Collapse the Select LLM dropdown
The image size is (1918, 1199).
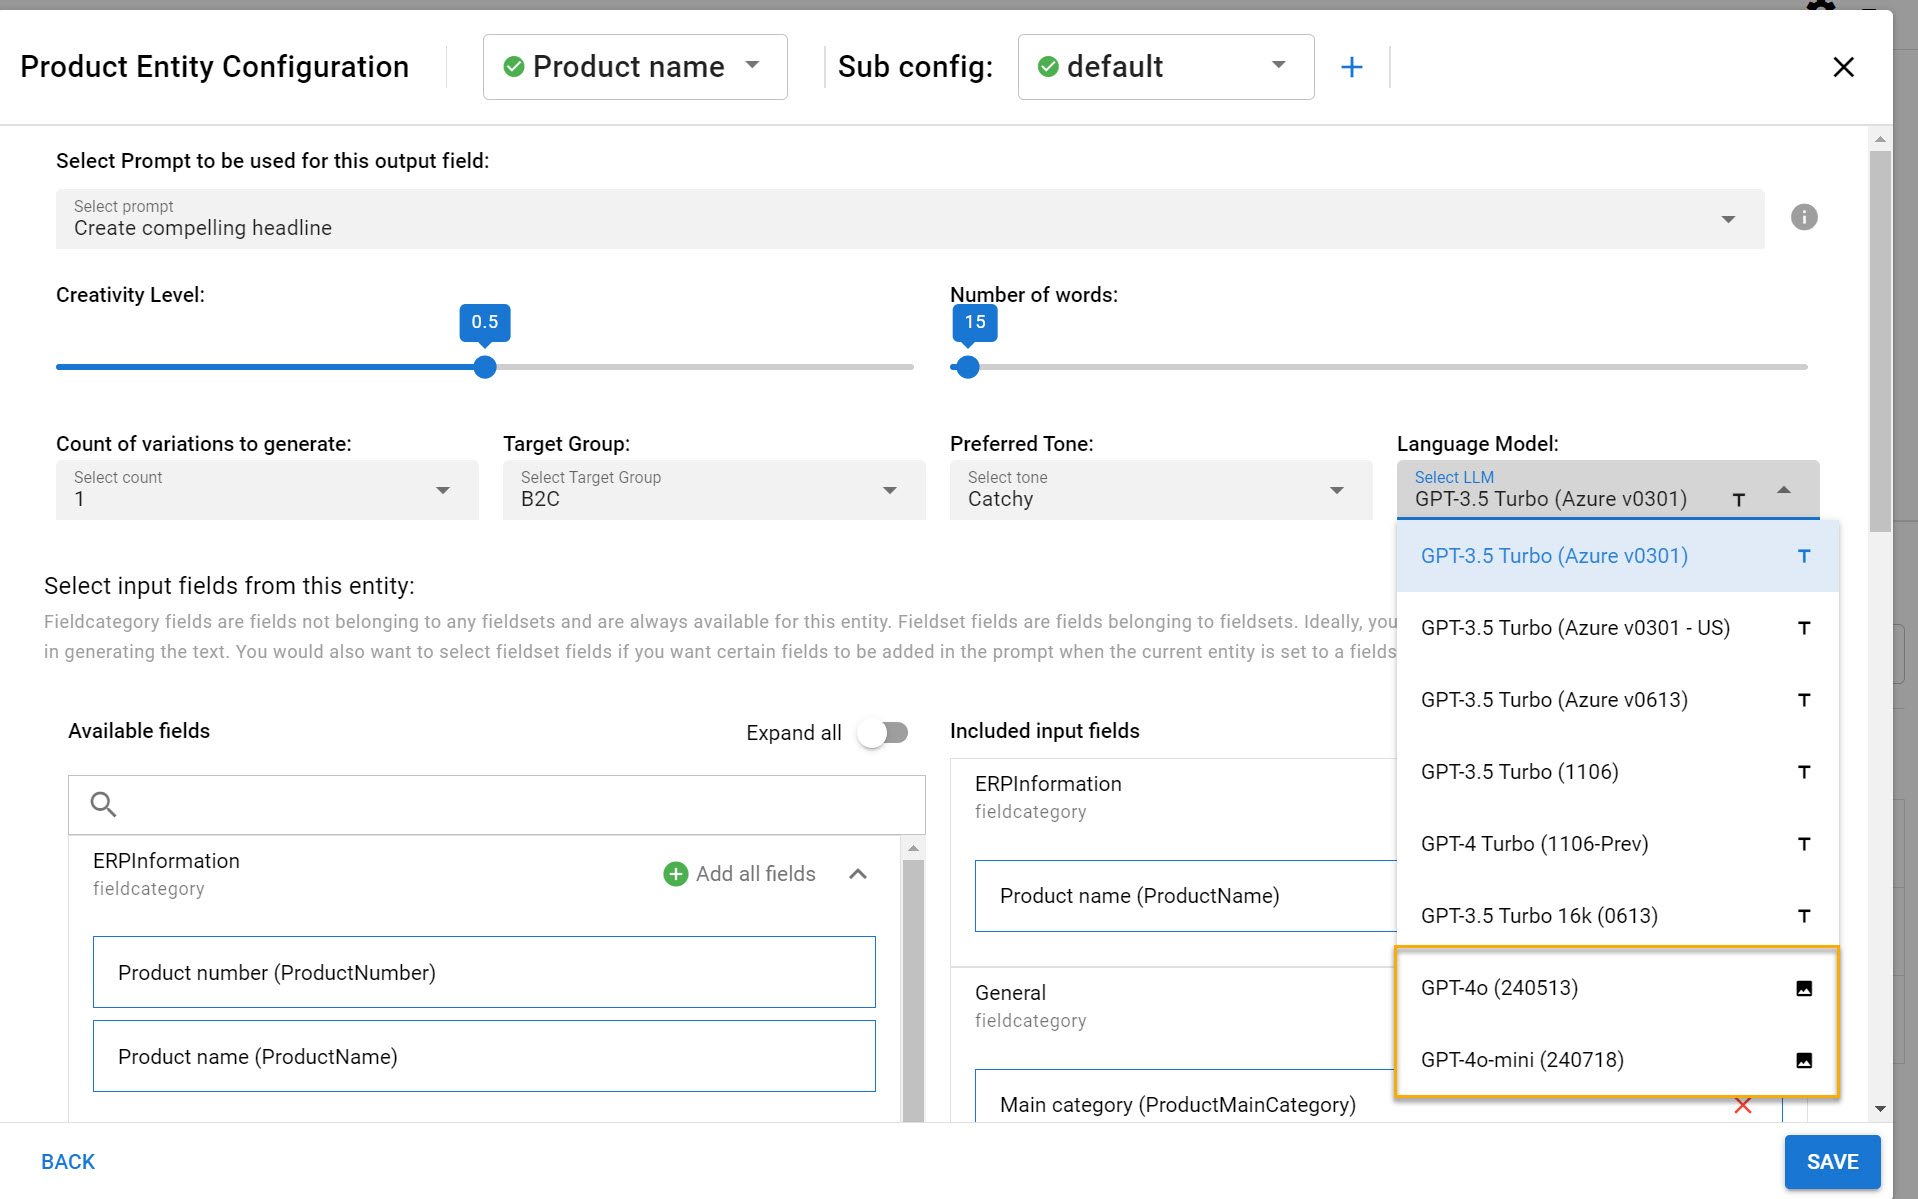[x=1783, y=490]
